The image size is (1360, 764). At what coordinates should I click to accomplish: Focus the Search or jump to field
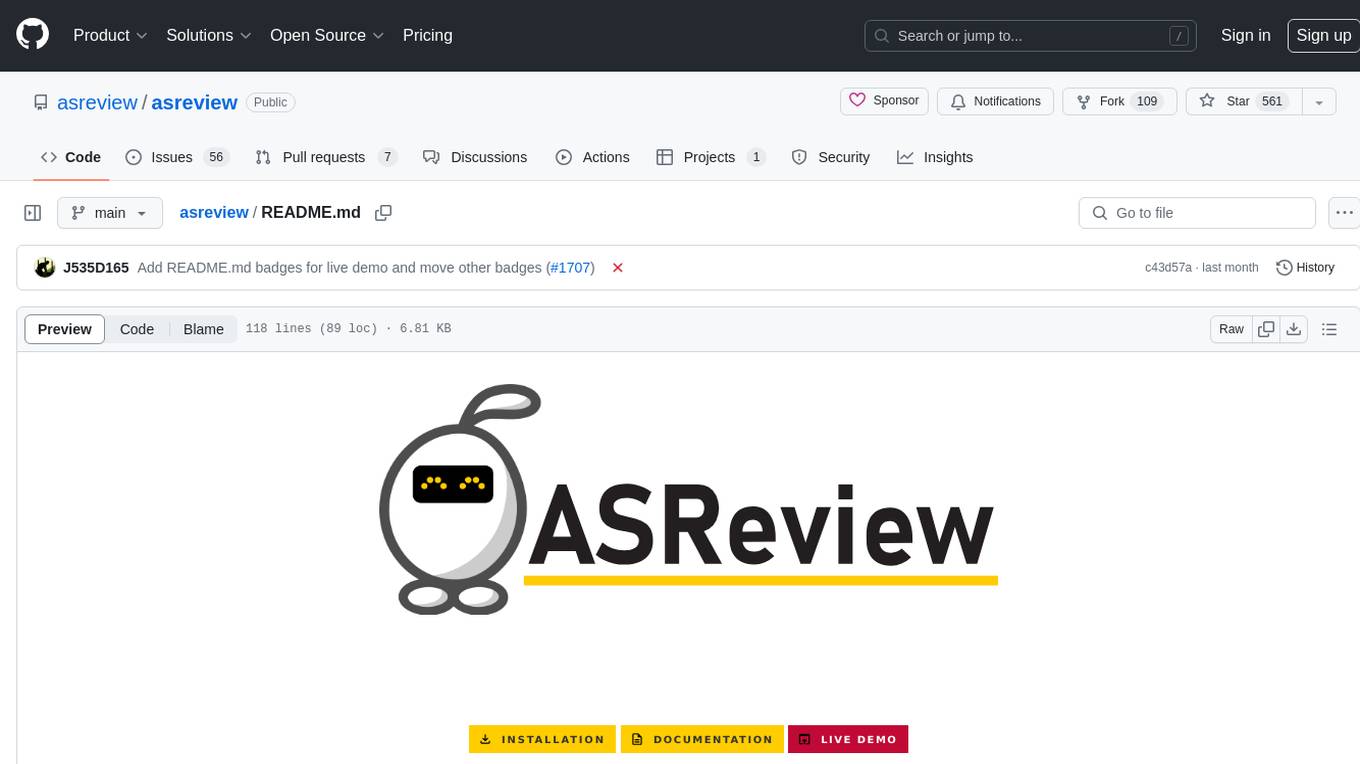[1032, 36]
